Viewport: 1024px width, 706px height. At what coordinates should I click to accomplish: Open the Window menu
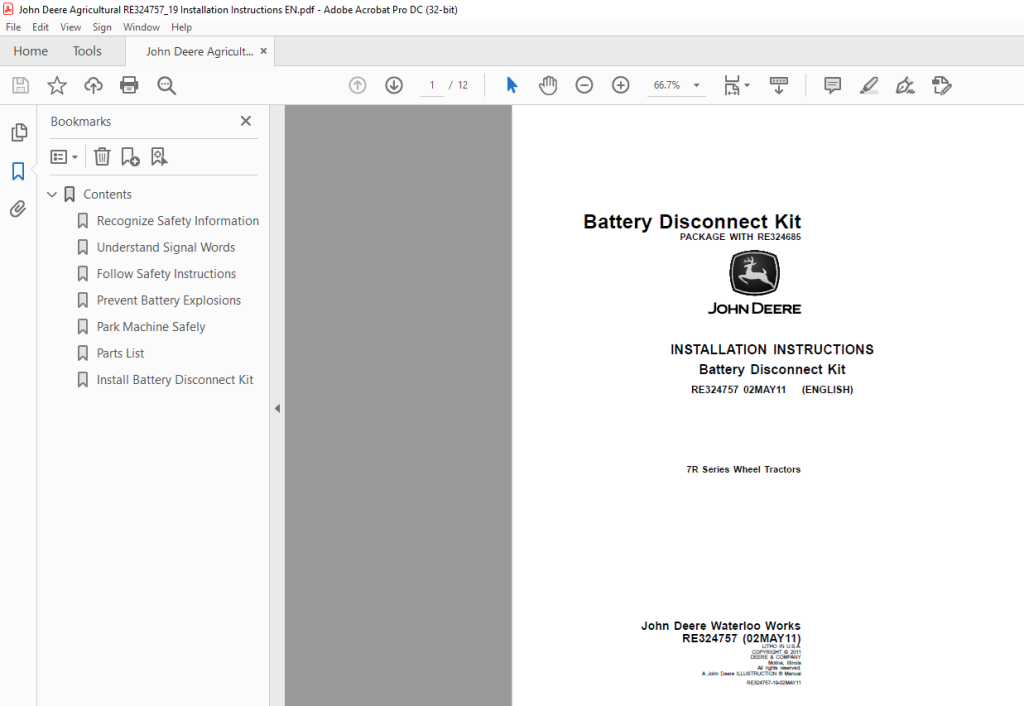pos(141,27)
